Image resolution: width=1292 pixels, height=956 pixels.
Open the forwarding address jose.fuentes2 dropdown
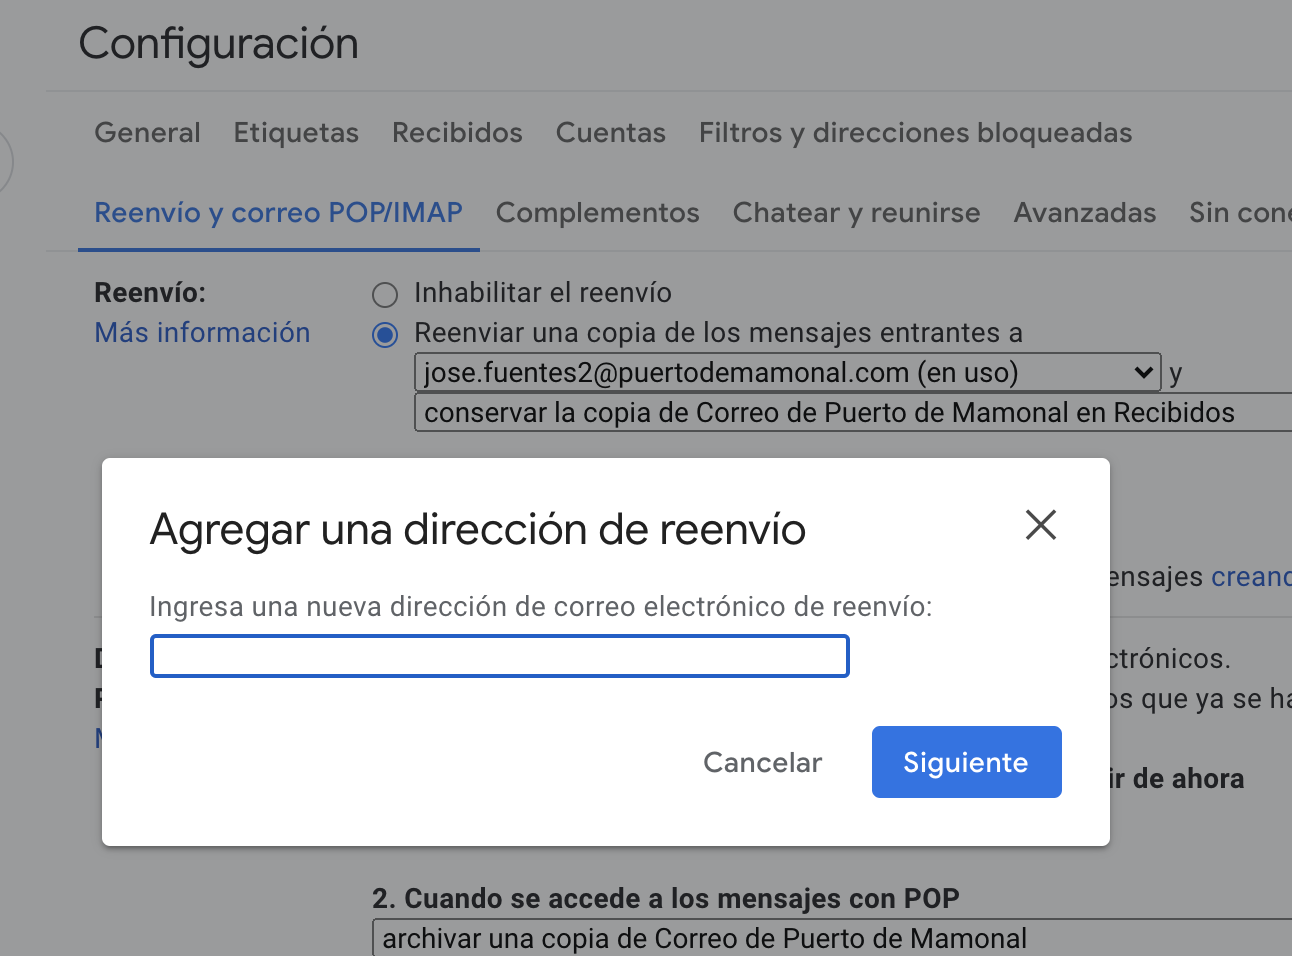(788, 372)
